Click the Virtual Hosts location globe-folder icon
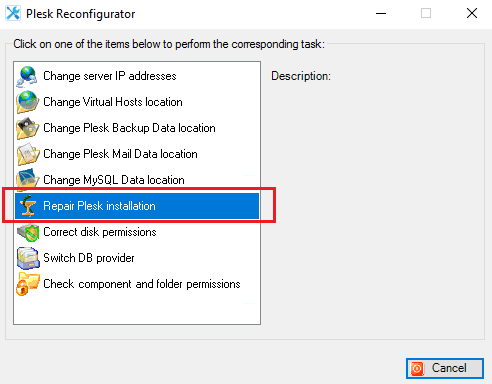Viewport: 492px width, 384px height. coord(27,102)
